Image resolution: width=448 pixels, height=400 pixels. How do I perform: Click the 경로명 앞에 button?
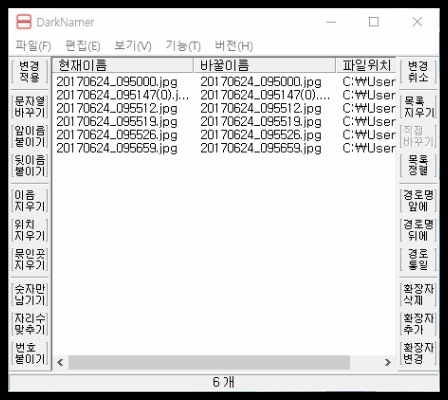418,201
